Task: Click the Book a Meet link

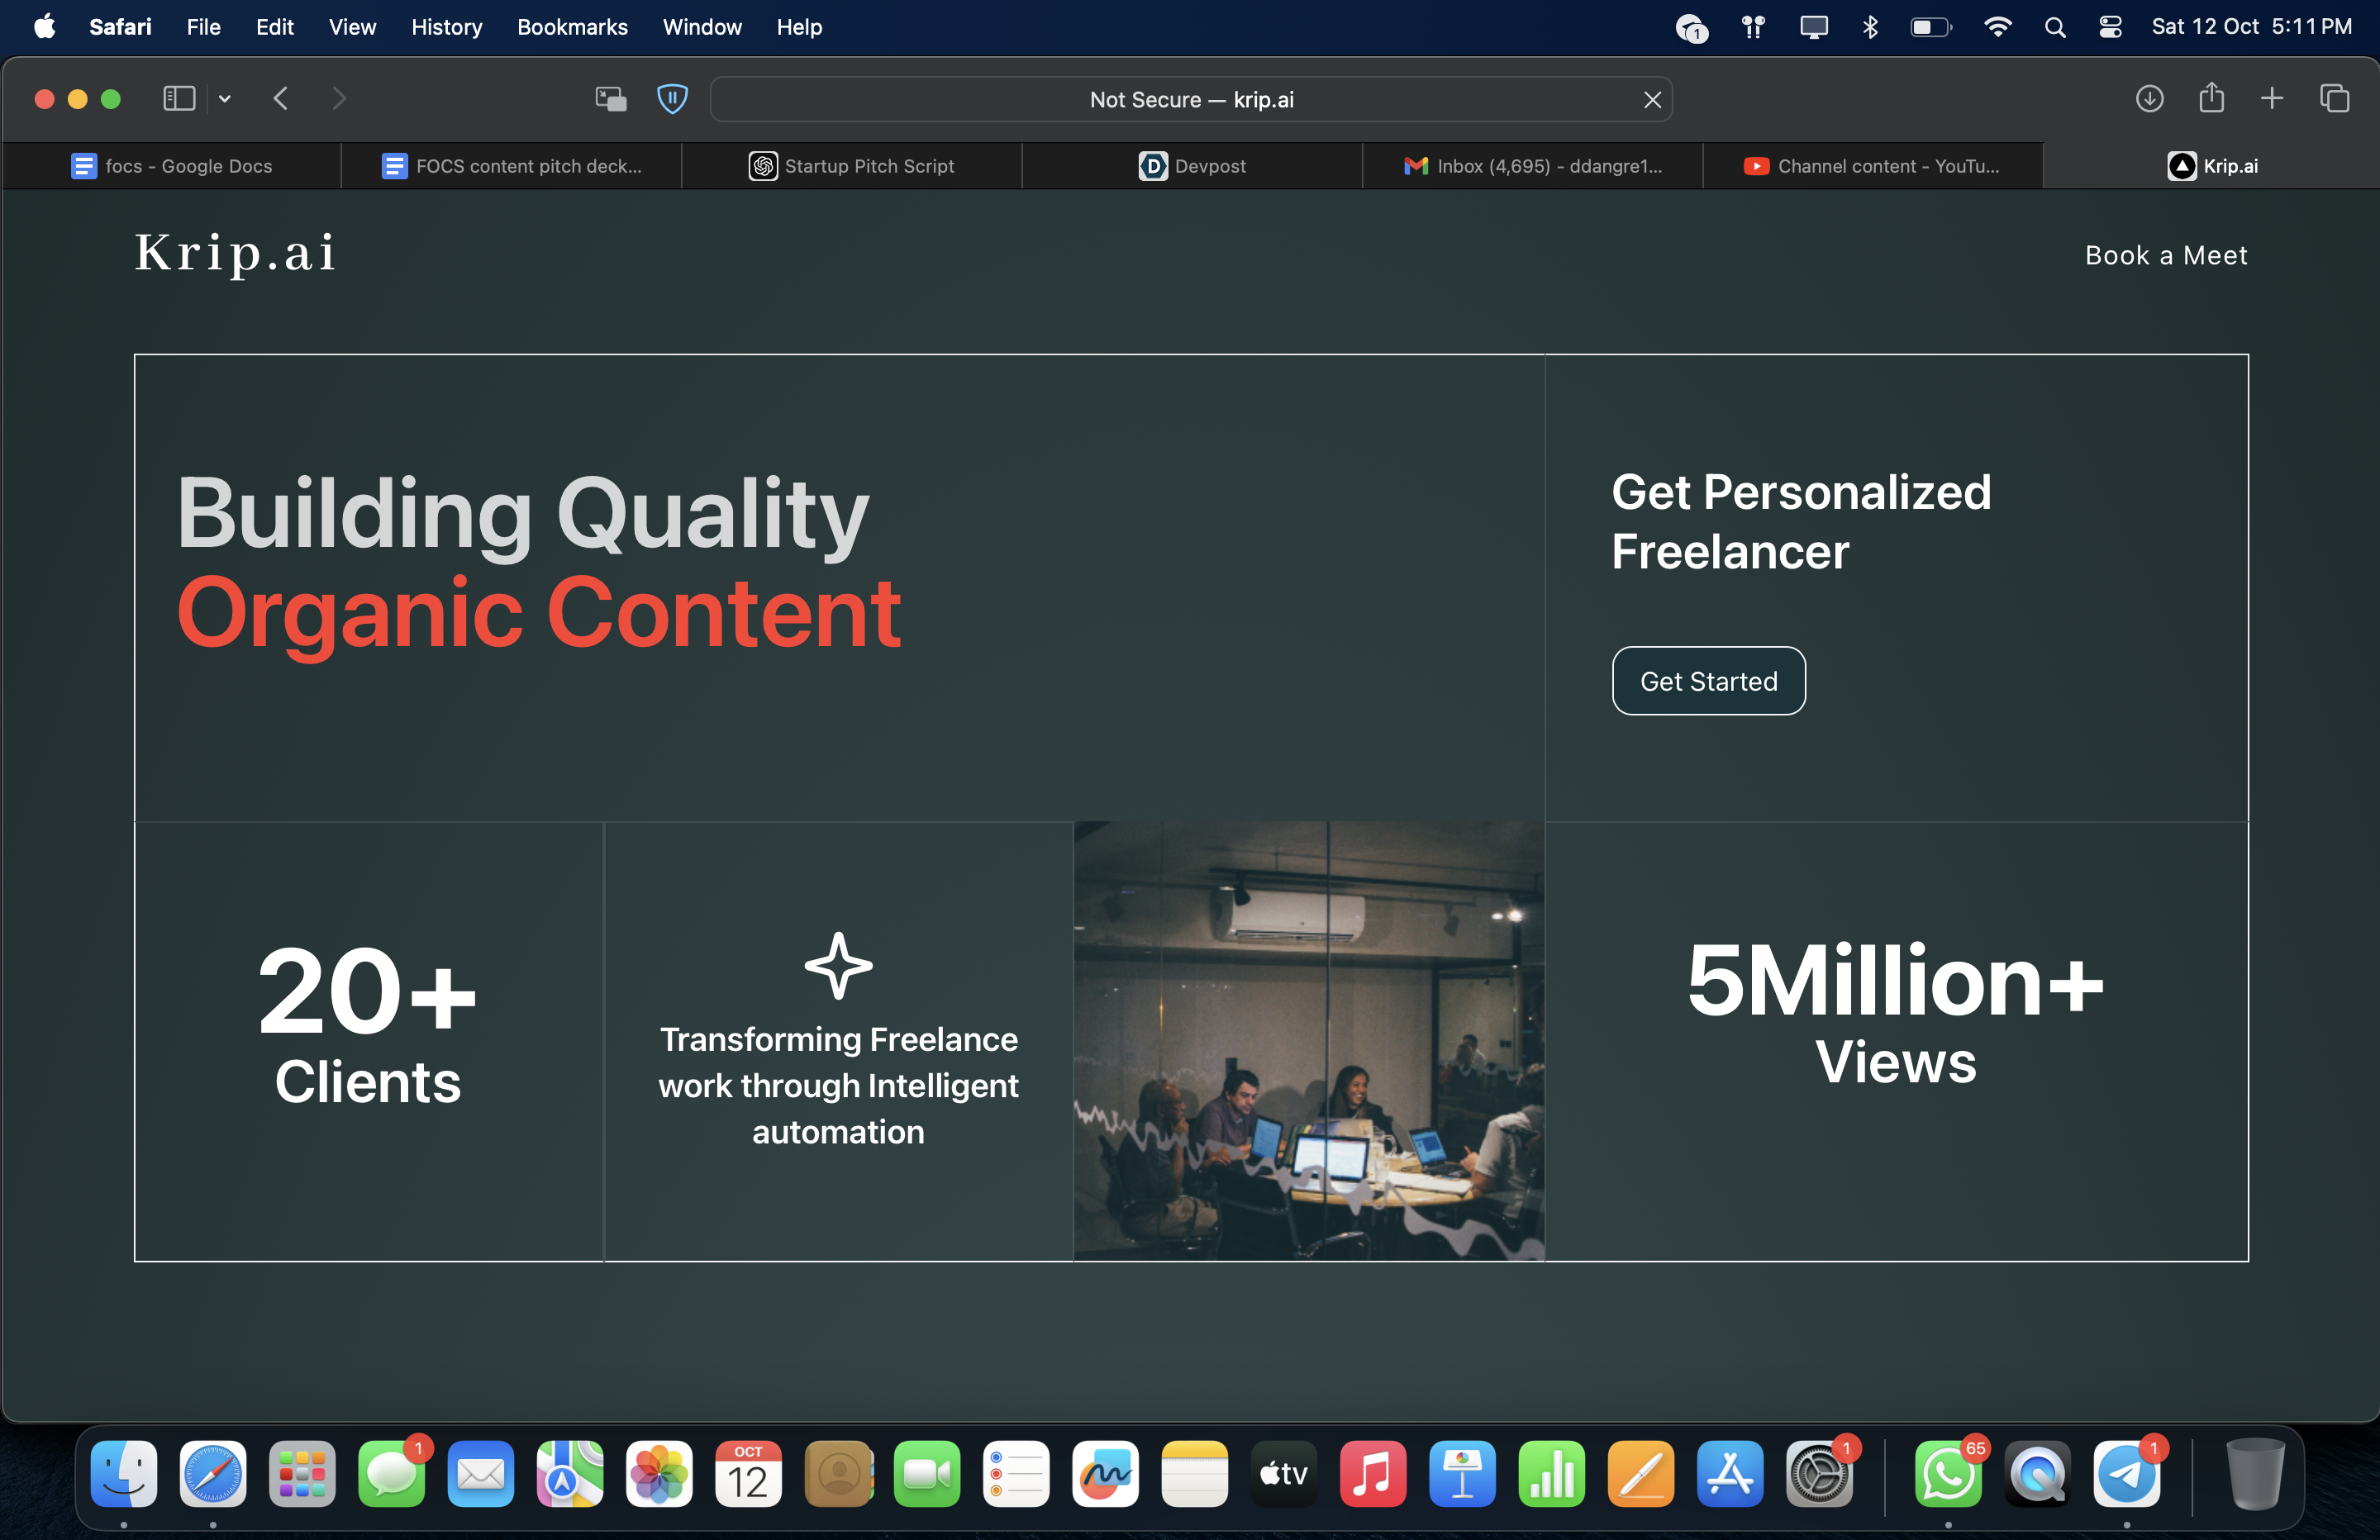Action: click(2166, 255)
